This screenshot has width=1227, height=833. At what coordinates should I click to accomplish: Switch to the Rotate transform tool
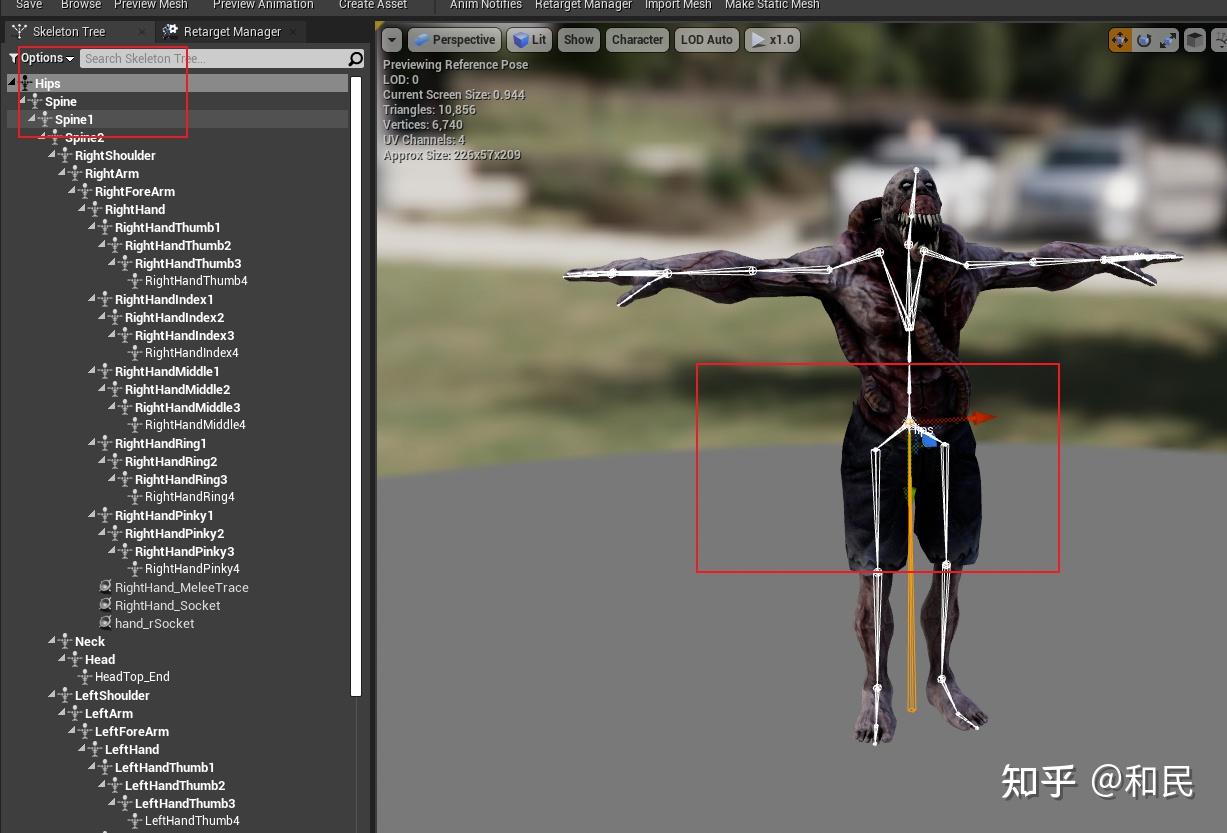[x=1144, y=40]
